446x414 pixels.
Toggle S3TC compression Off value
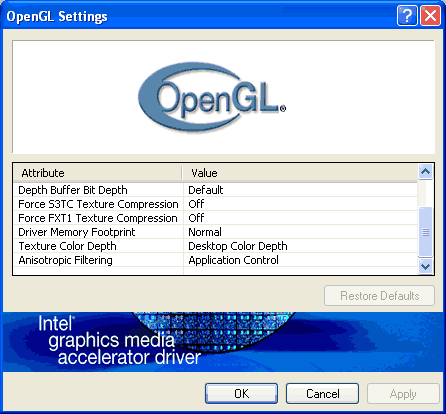(x=196, y=204)
